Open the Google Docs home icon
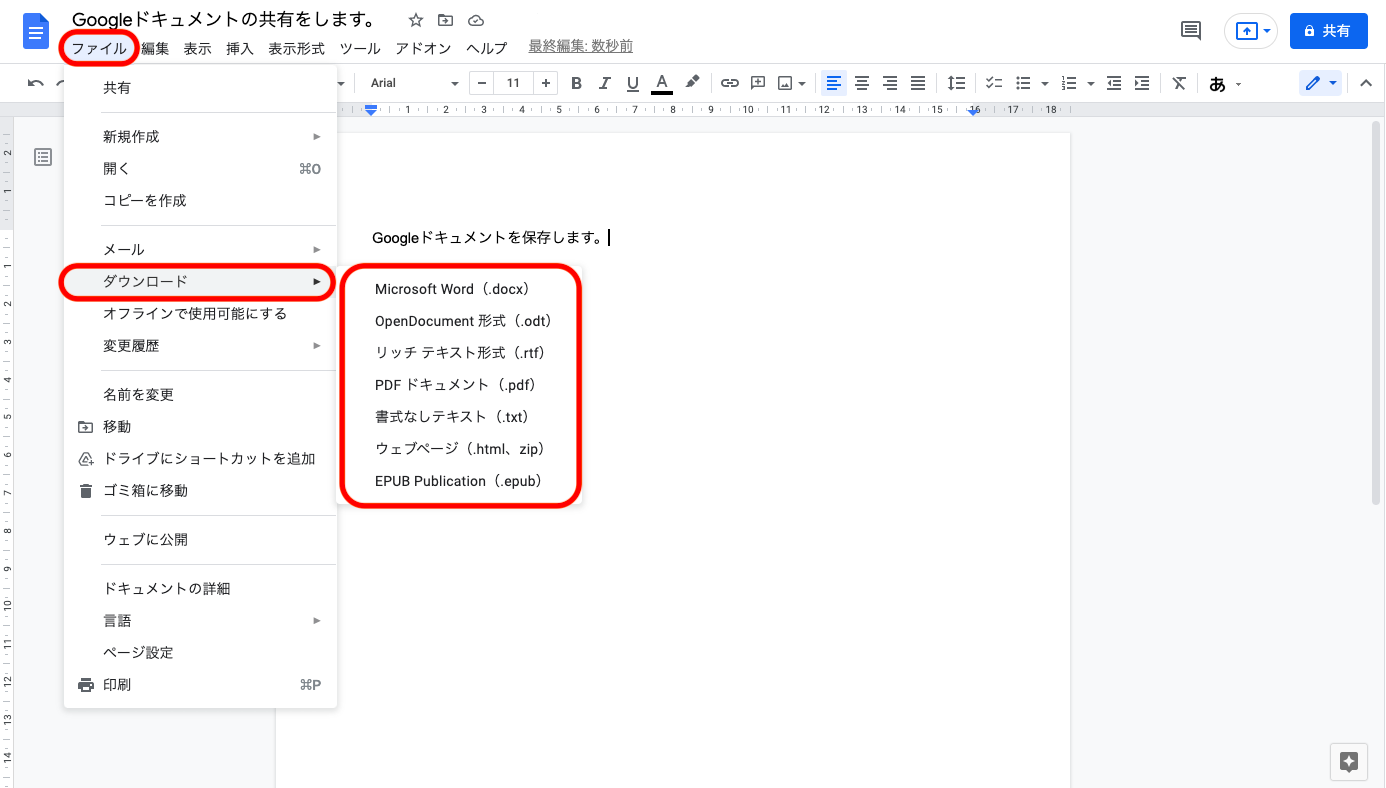Image resolution: width=1386 pixels, height=788 pixels. [36, 31]
